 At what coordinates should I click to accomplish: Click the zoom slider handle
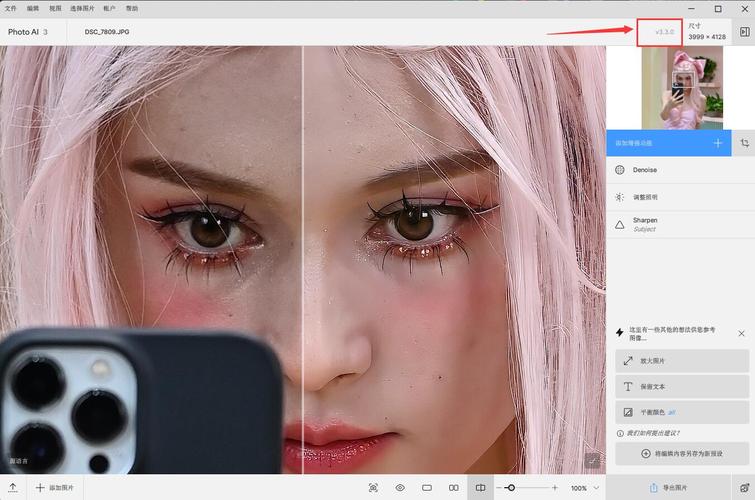511,488
